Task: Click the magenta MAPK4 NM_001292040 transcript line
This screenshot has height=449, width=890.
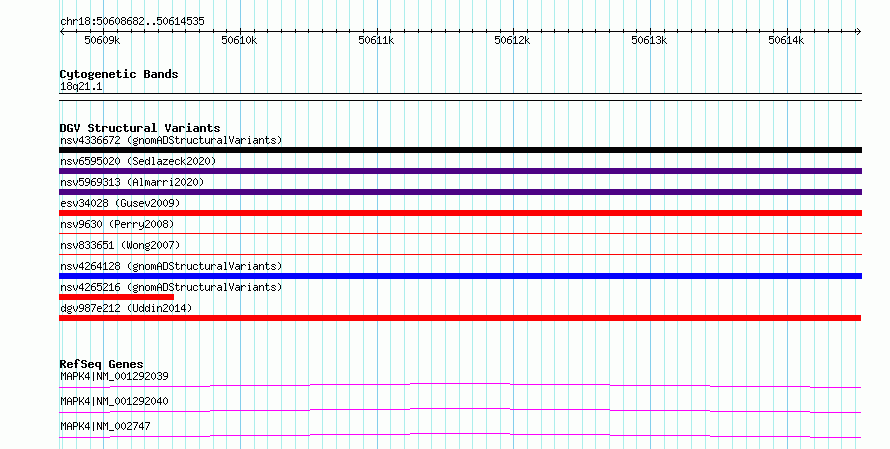Action: pyautogui.click(x=460, y=410)
